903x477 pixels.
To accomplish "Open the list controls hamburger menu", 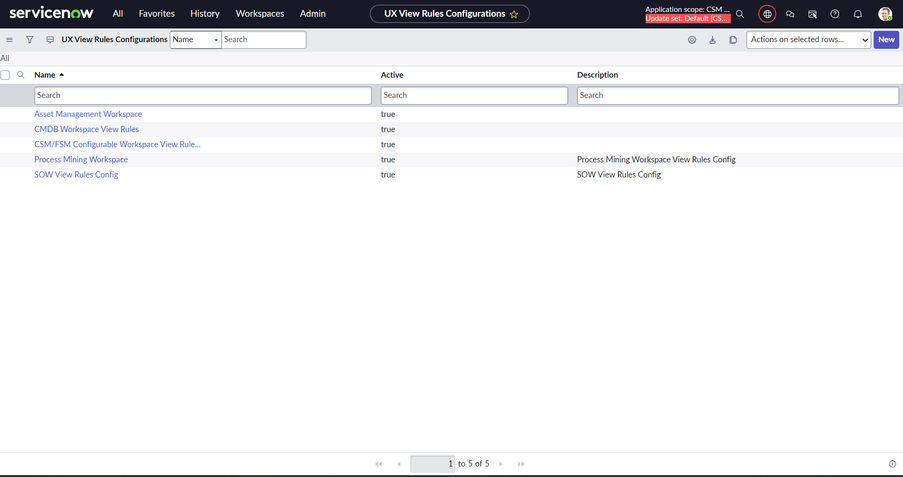I will [9, 40].
